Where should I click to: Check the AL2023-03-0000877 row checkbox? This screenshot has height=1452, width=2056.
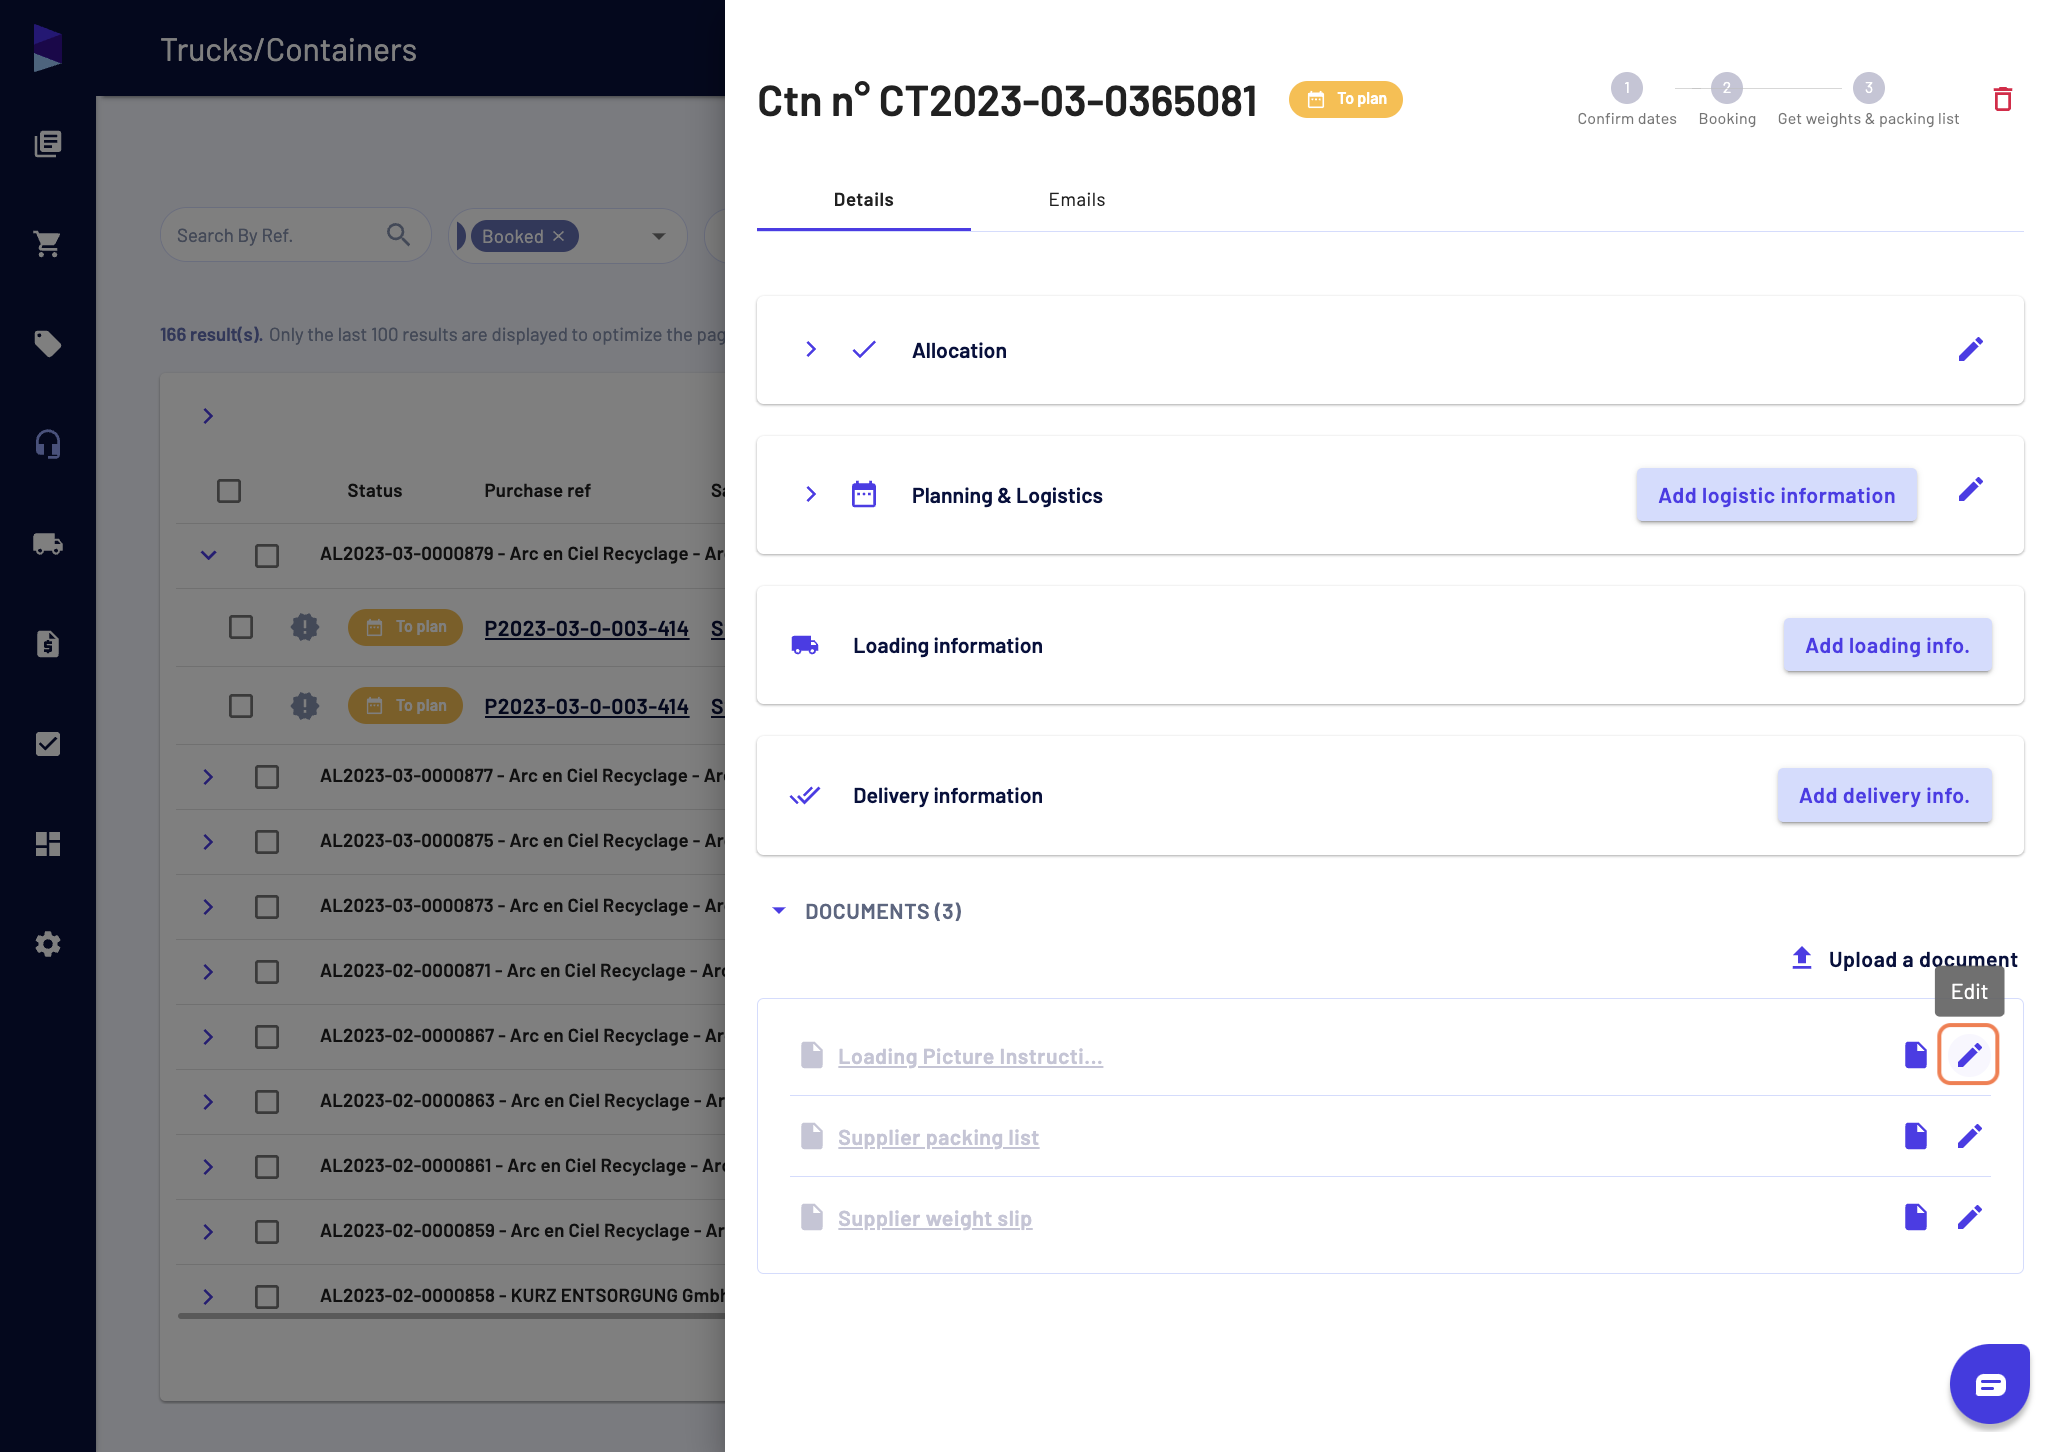tap(267, 777)
